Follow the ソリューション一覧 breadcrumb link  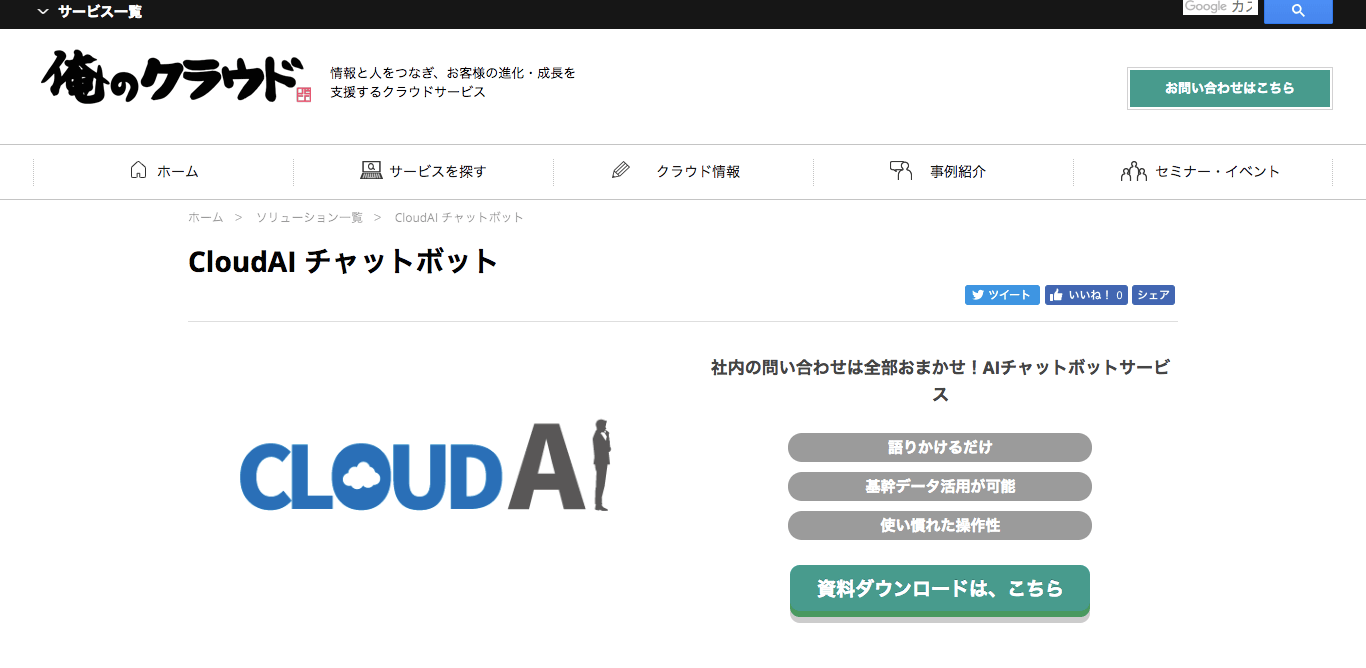click(x=309, y=217)
